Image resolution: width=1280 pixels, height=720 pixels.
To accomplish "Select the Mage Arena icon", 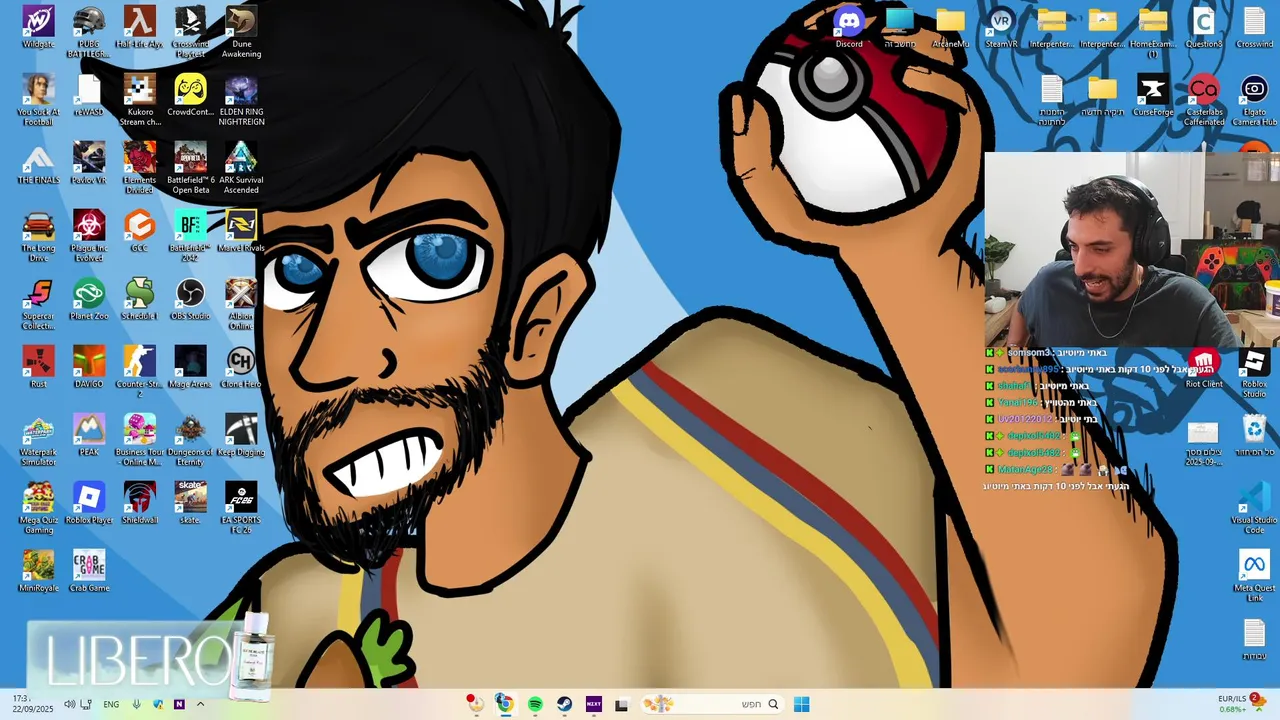I will 190,367.
